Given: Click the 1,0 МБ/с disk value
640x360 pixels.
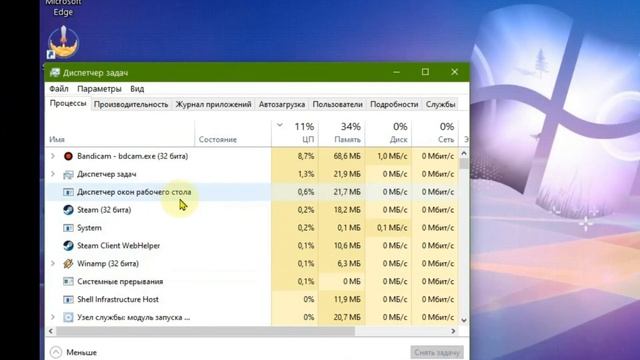Looking at the screenshot, I should click(x=392, y=156).
